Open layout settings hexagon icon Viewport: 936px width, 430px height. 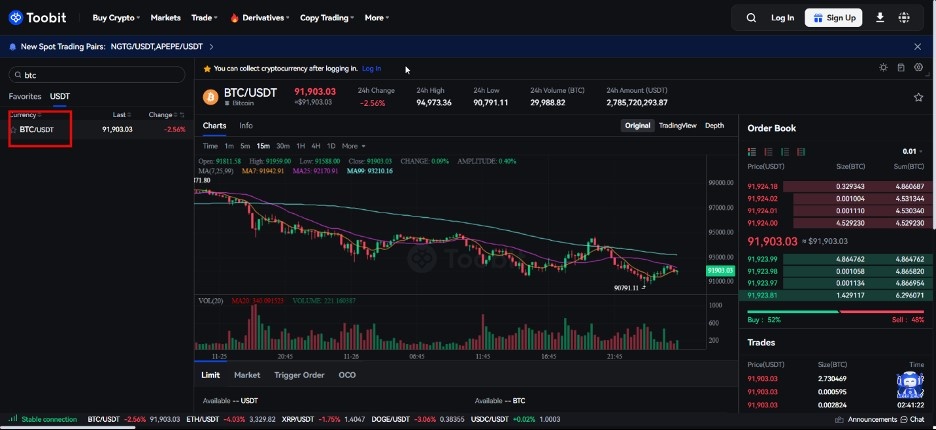coord(919,67)
